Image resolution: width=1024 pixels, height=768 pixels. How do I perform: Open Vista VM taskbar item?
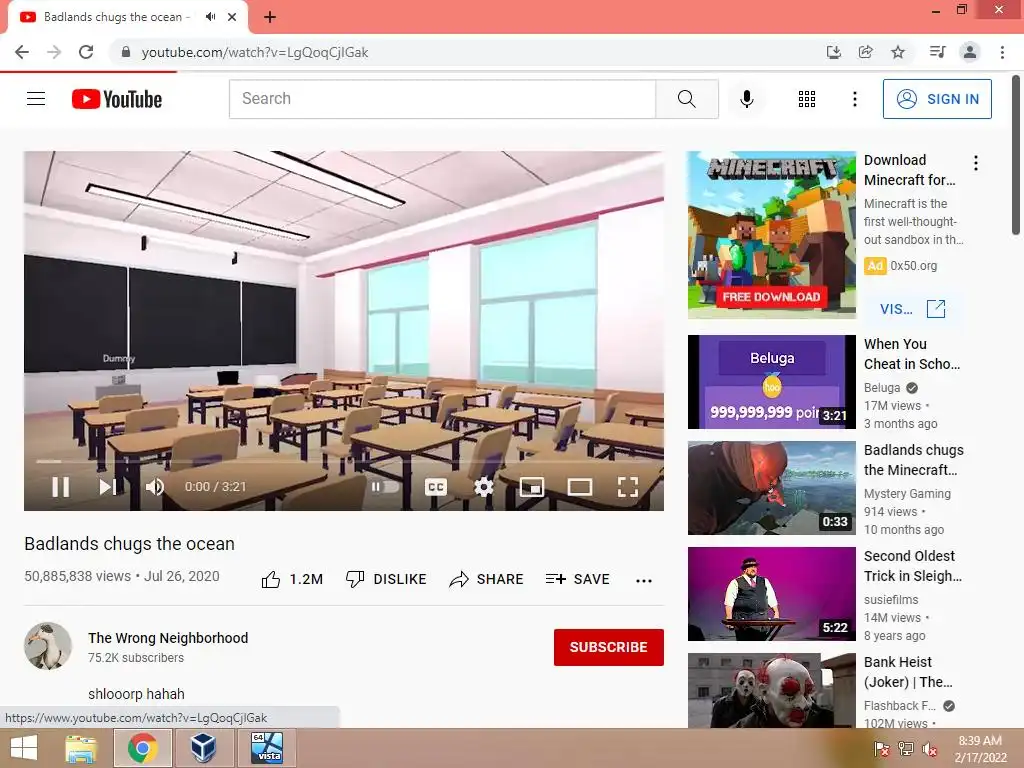click(267, 748)
